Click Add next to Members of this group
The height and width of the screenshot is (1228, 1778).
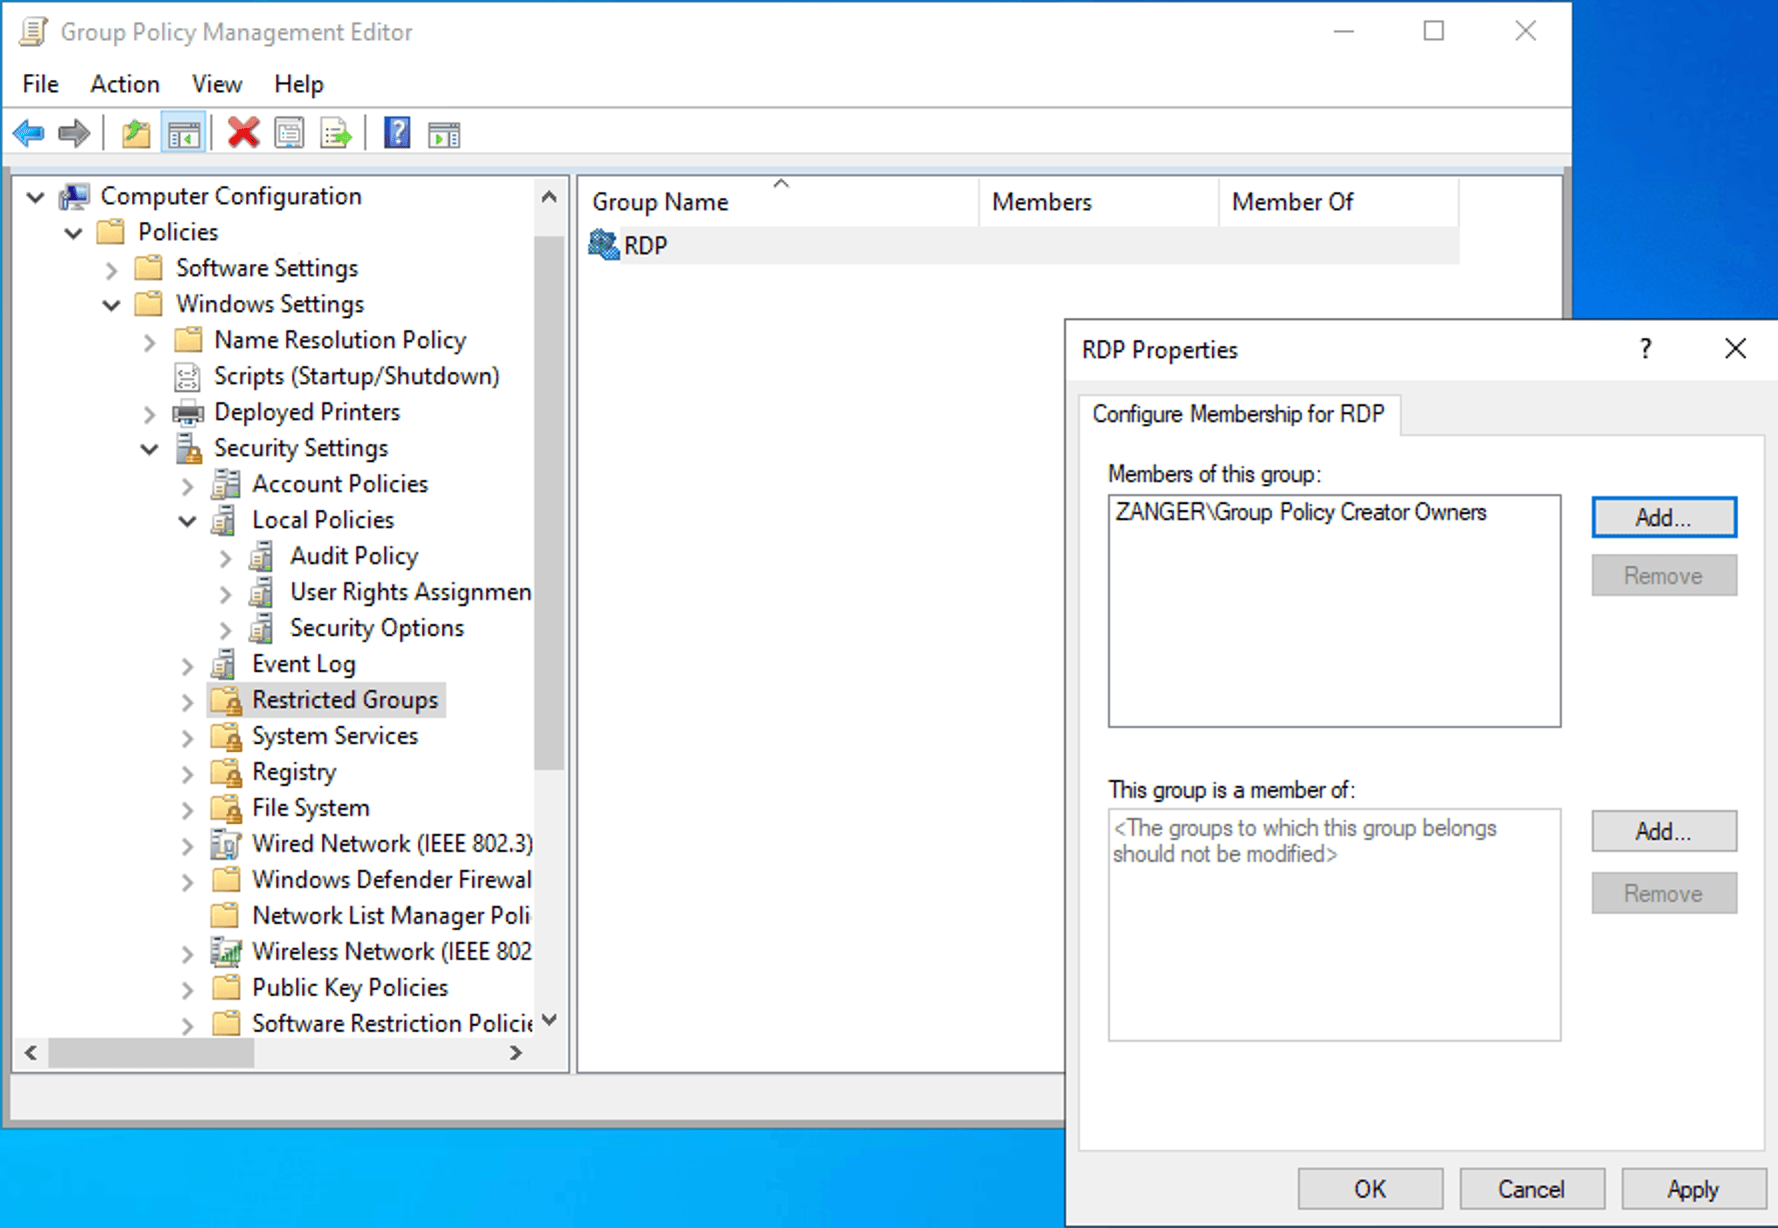point(1663,517)
